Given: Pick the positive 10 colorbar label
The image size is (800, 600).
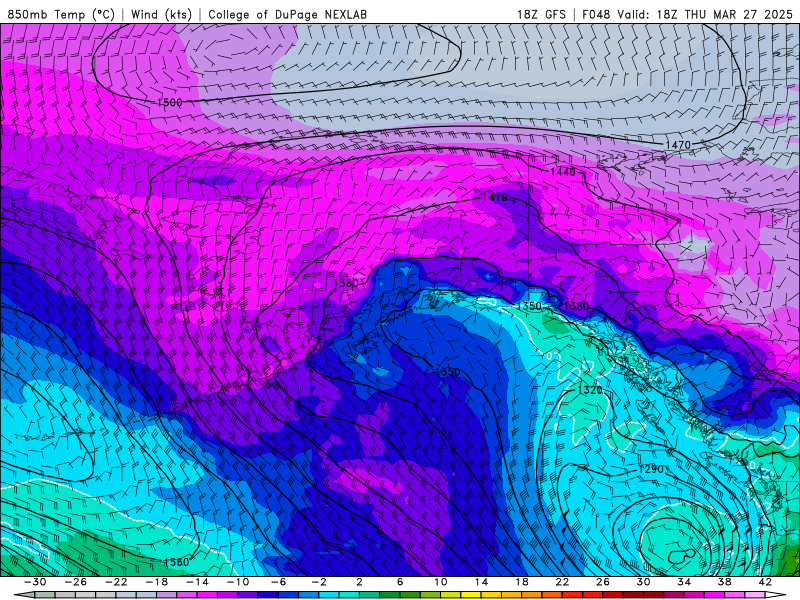Looking at the screenshot, I should pos(441,582).
